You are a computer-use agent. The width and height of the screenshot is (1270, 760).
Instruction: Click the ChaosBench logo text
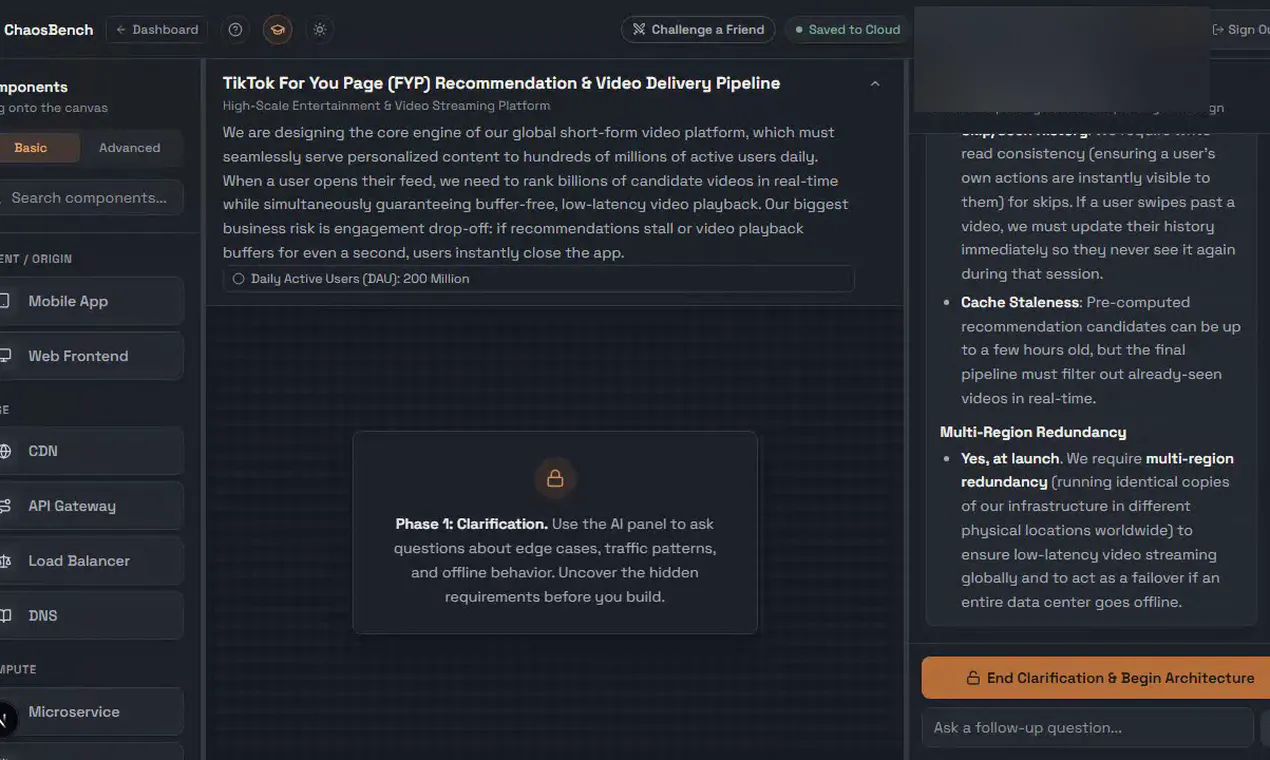(x=48, y=30)
